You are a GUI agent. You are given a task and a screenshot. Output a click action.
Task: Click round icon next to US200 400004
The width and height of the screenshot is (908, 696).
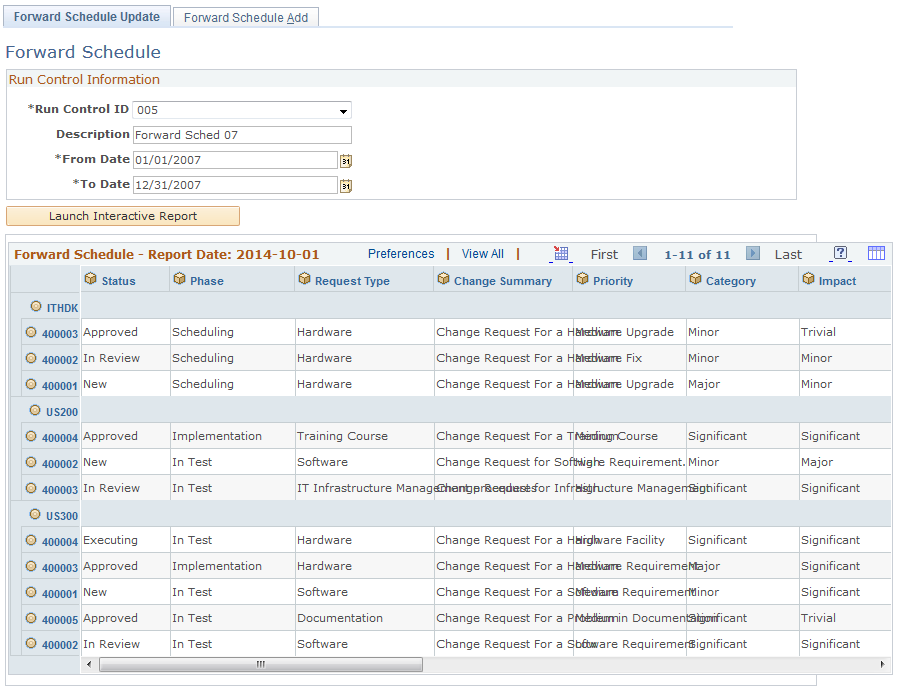click(x=31, y=437)
